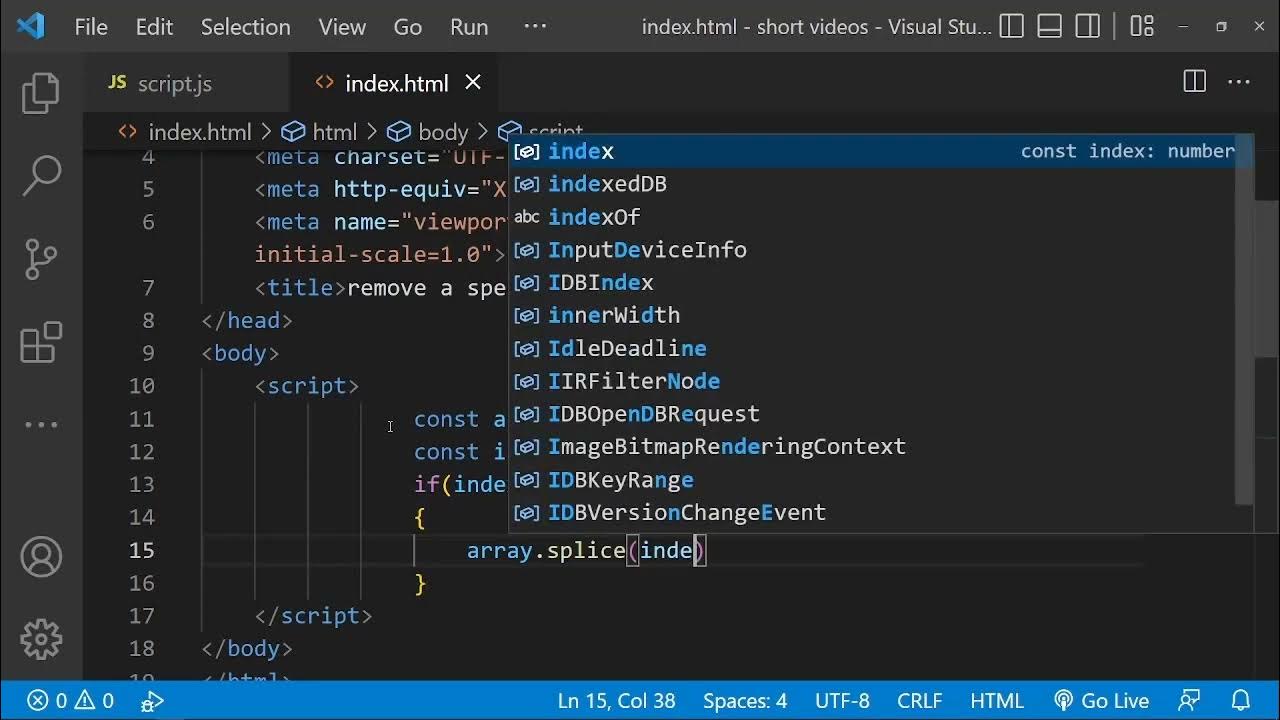Change language mode via HTML status item
The width and height of the screenshot is (1280, 720).
point(997,701)
